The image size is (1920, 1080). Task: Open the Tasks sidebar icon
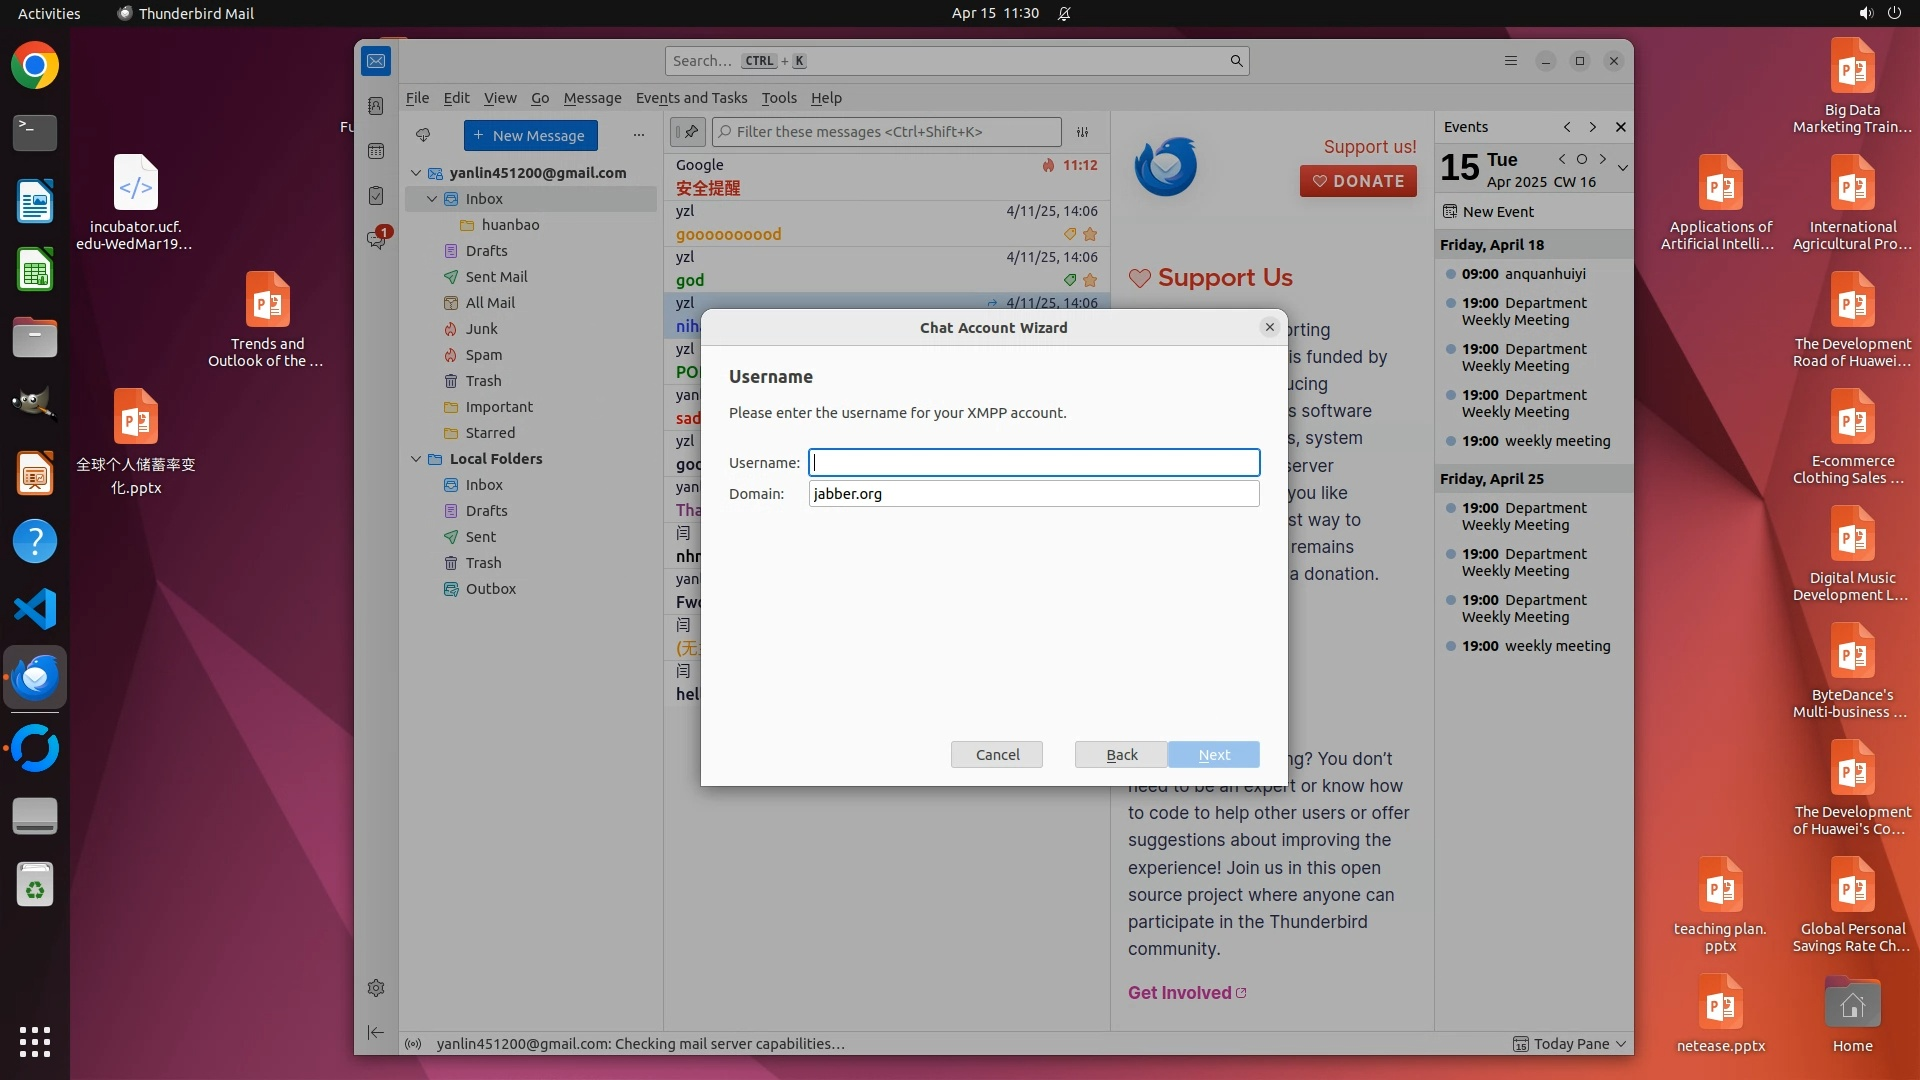[376, 196]
